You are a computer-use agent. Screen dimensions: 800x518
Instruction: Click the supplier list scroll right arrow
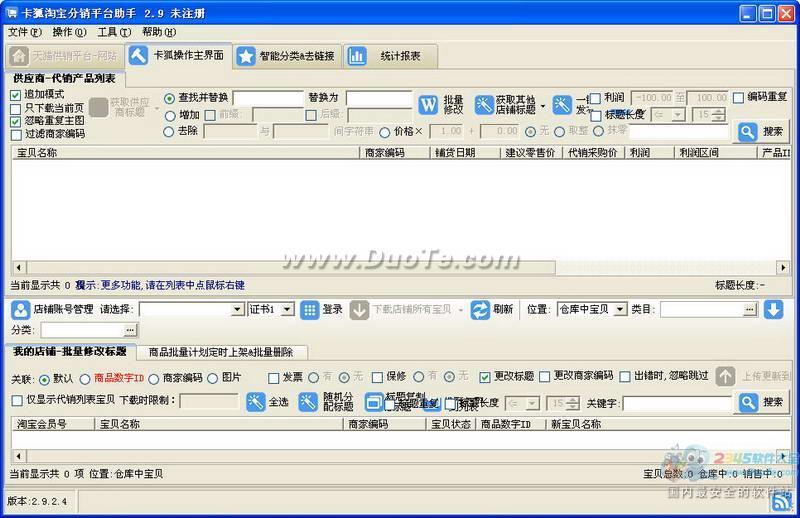pos(783,267)
